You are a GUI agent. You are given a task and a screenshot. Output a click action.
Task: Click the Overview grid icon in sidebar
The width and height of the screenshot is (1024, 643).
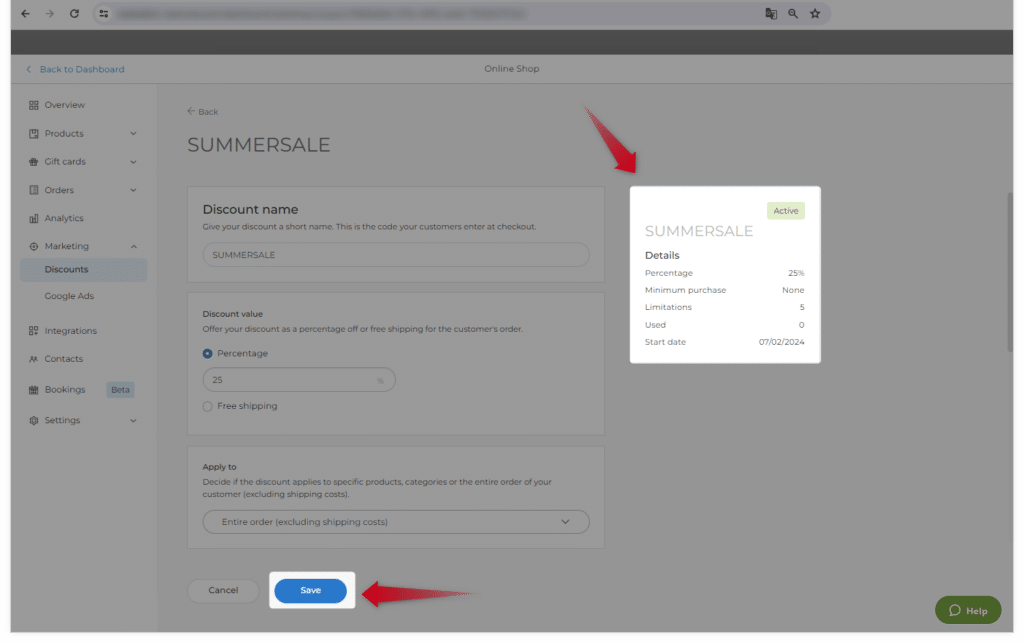pyautogui.click(x=34, y=105)
